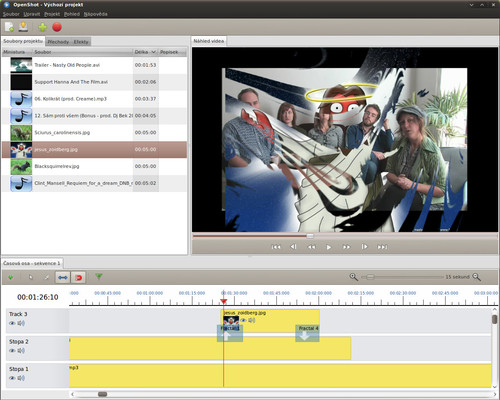This screenshot has height=400, width=500.
Task: Click the zoom in magnifier beside 15 sekund
Action: [x=477, y=277]
